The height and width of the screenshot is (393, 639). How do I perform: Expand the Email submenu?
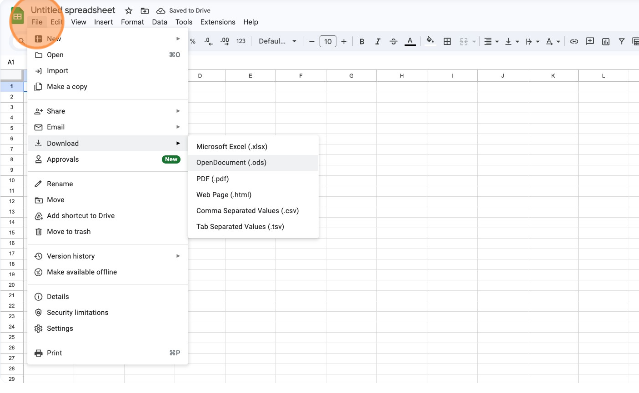click(x=108, y=127)
